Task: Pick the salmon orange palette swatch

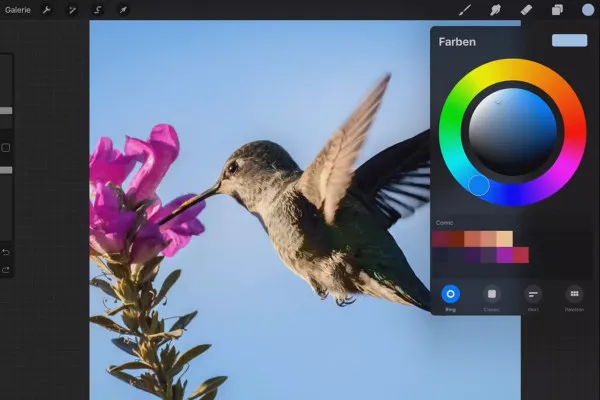Action: click(472, 239)
